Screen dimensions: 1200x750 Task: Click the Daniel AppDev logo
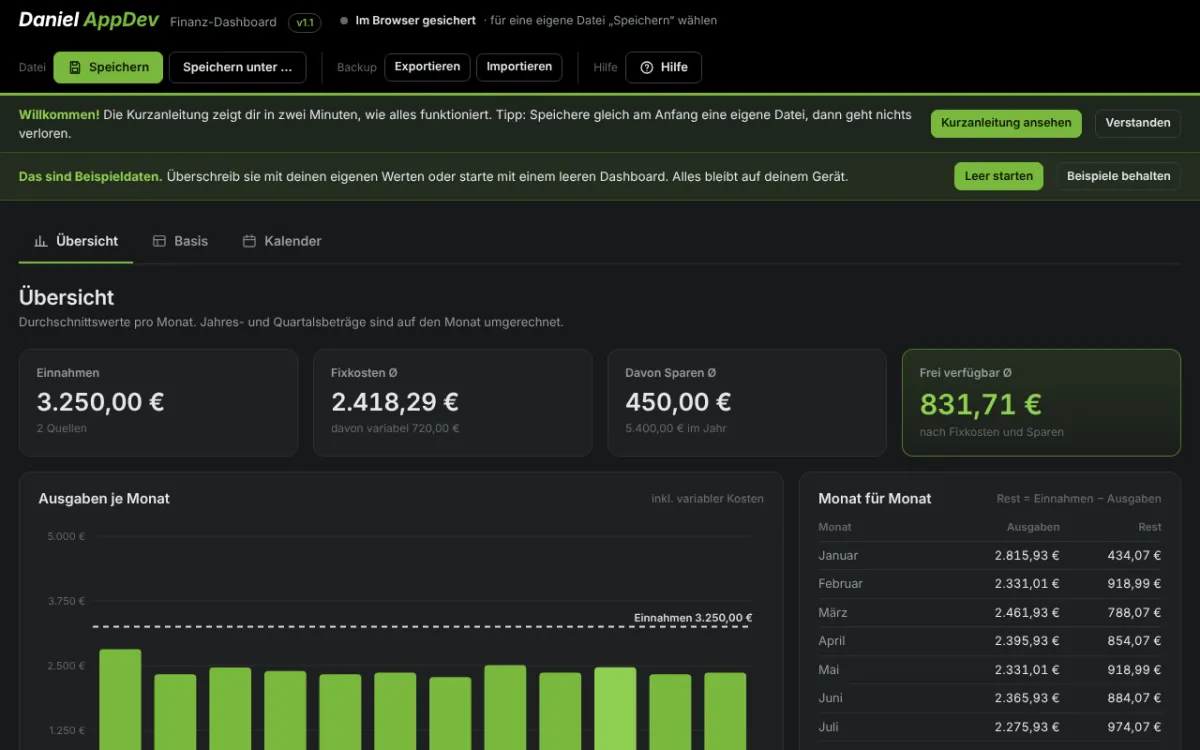tap(88, 20)
